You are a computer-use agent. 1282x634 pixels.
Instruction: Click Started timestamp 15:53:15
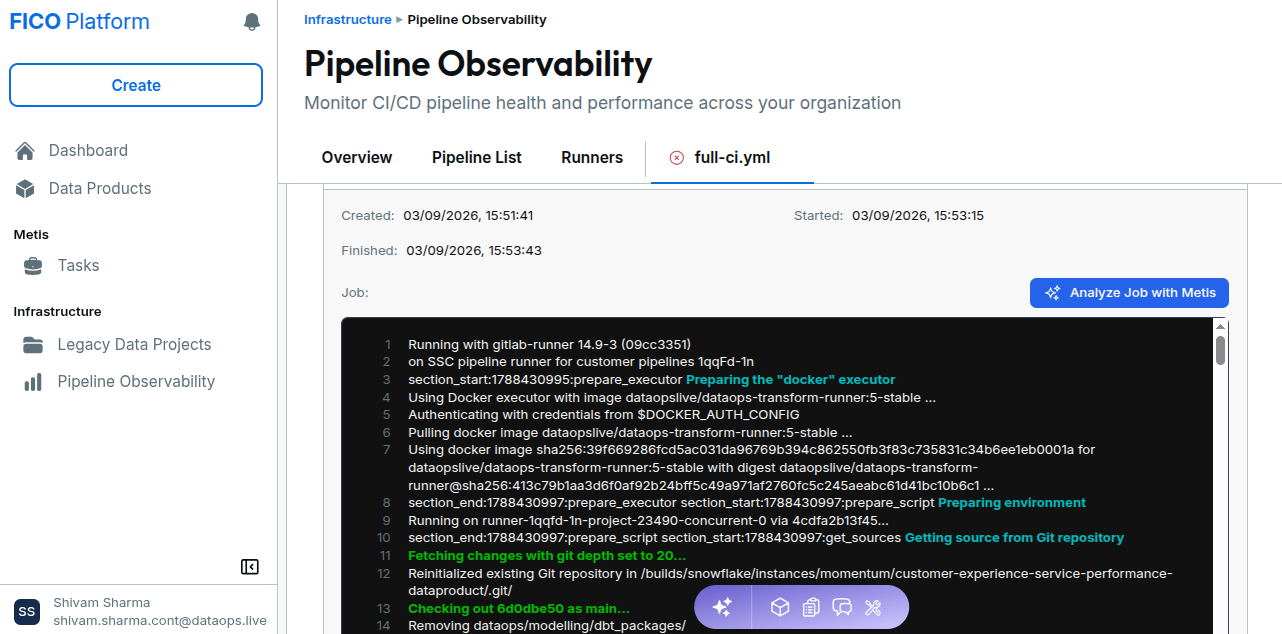[918, 216]
